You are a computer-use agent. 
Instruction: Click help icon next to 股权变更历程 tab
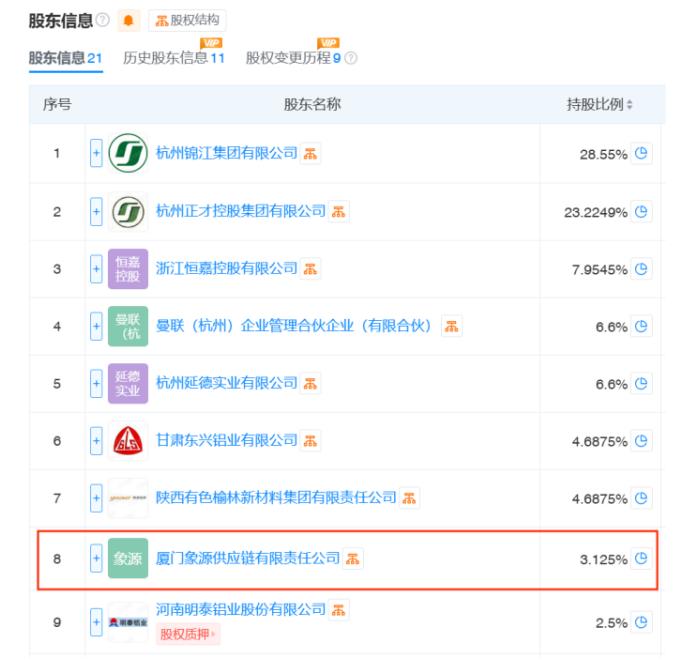(351, 59)
